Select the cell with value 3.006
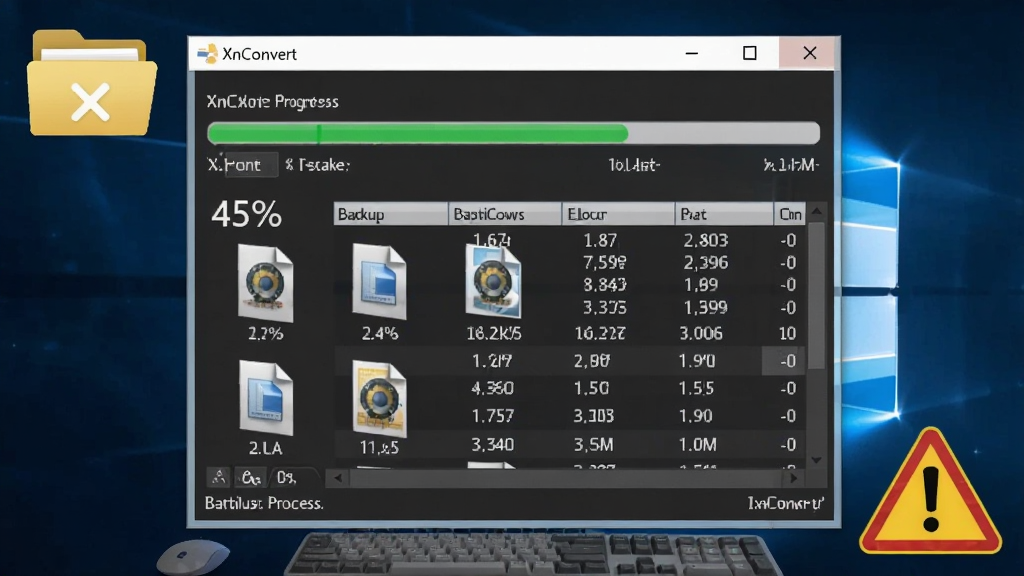 point(701,333)
